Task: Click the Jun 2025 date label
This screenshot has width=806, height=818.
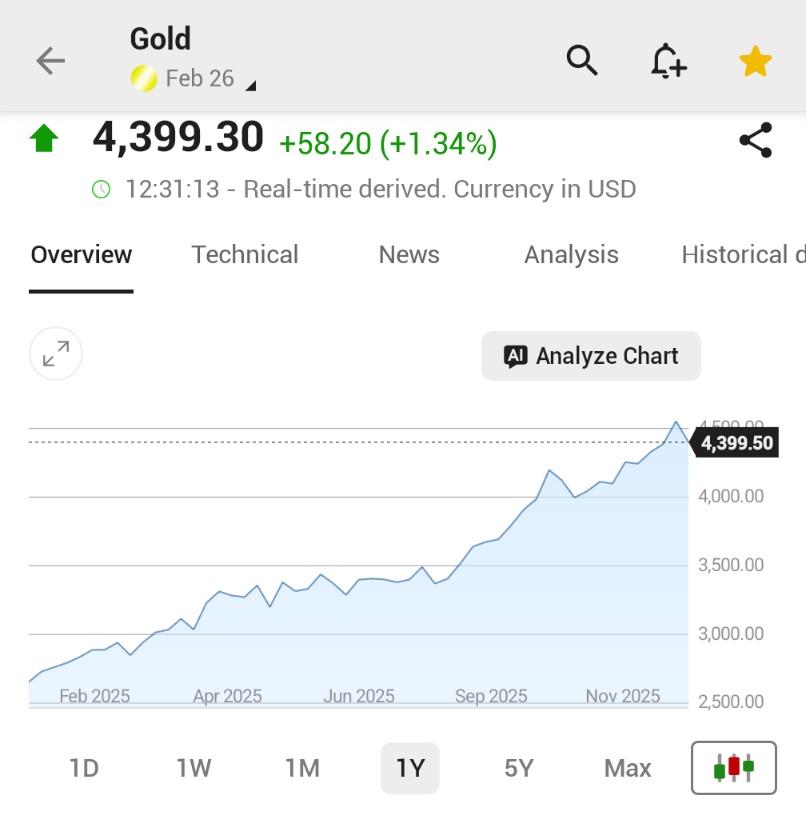Action: pos(359,696)
